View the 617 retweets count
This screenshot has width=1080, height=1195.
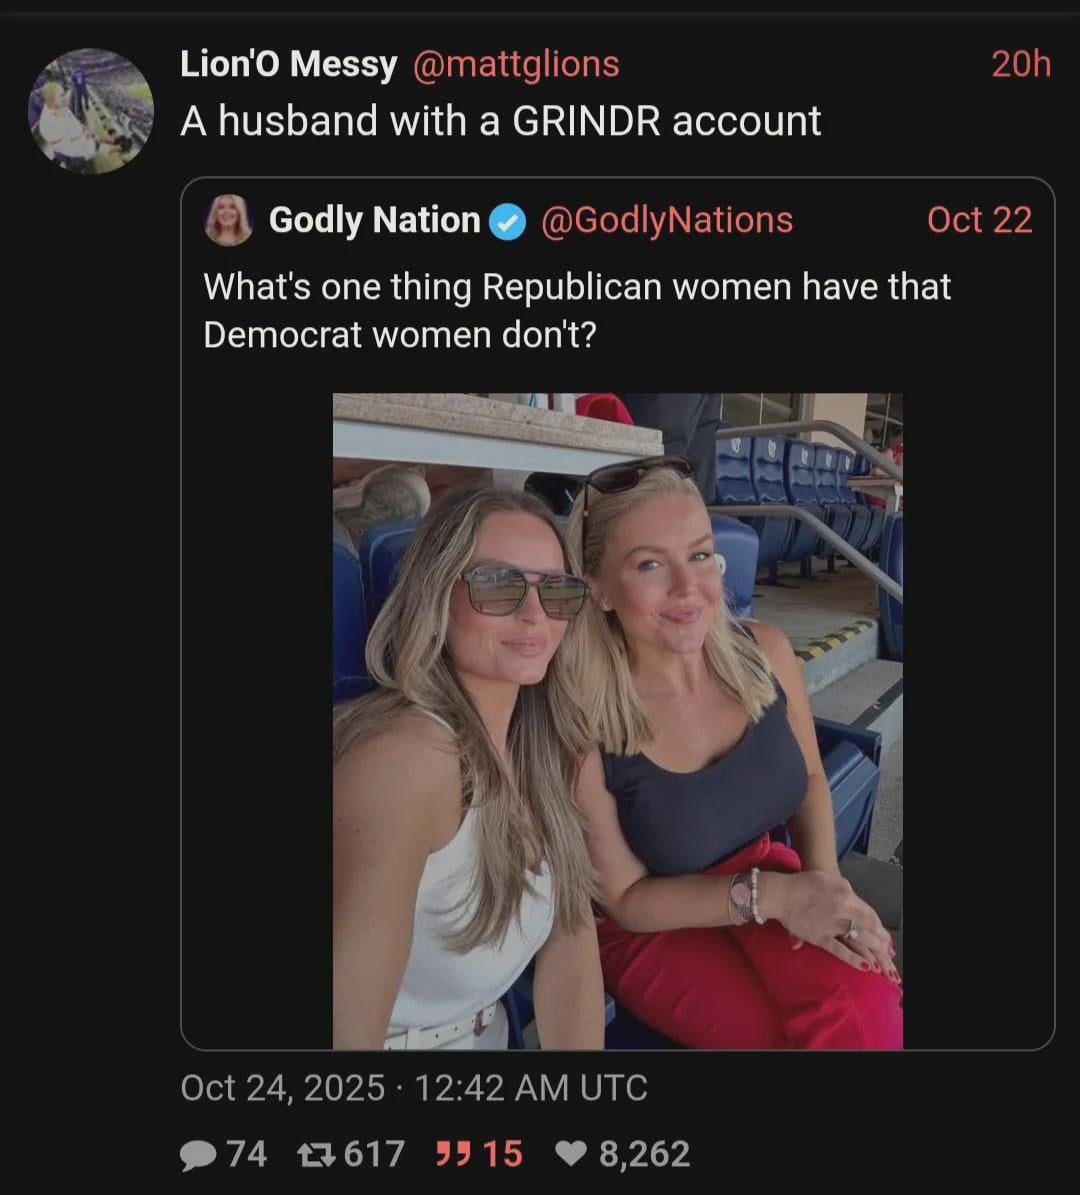(374, 1155)
